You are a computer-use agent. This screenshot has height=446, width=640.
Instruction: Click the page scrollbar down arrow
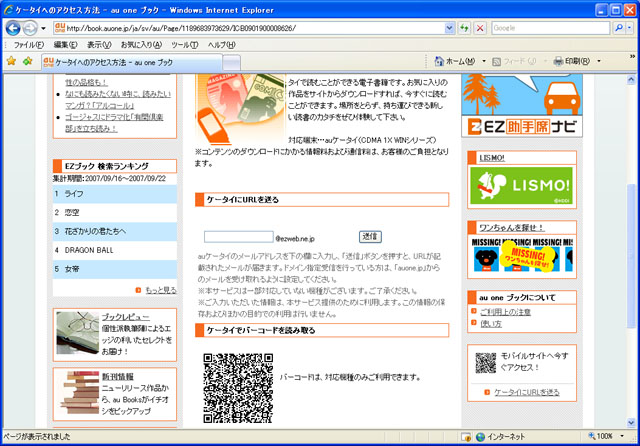point(631,423)
